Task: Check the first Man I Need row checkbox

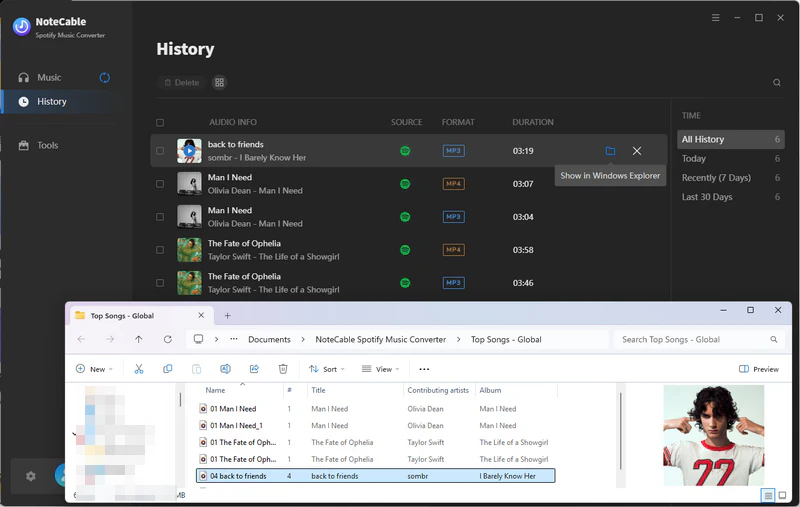Action: coord(160,184)
